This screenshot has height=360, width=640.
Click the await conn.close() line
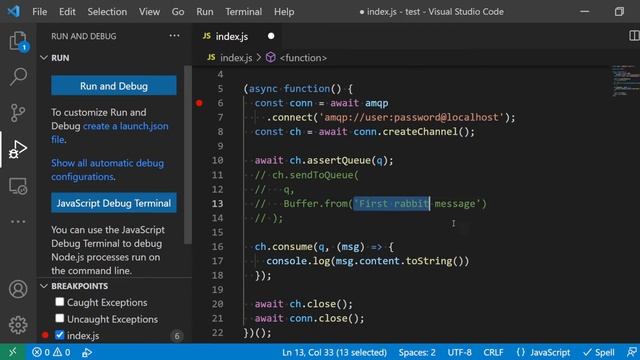pyautogui.click(x=309, y=318)
